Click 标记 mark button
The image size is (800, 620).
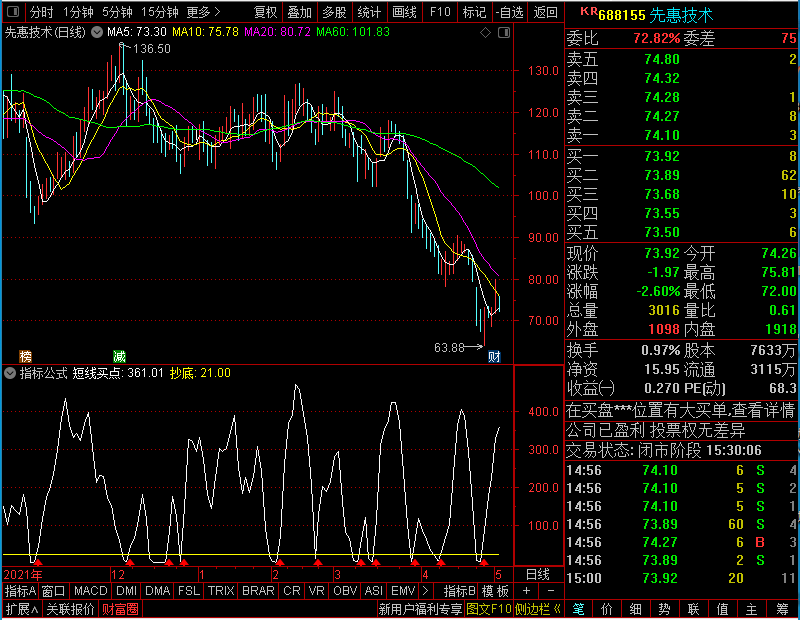[474, 12]
